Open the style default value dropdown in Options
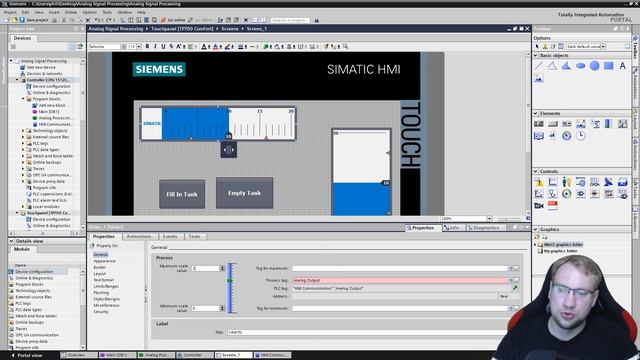The image size is (640, 360). (x=603, y=47)
